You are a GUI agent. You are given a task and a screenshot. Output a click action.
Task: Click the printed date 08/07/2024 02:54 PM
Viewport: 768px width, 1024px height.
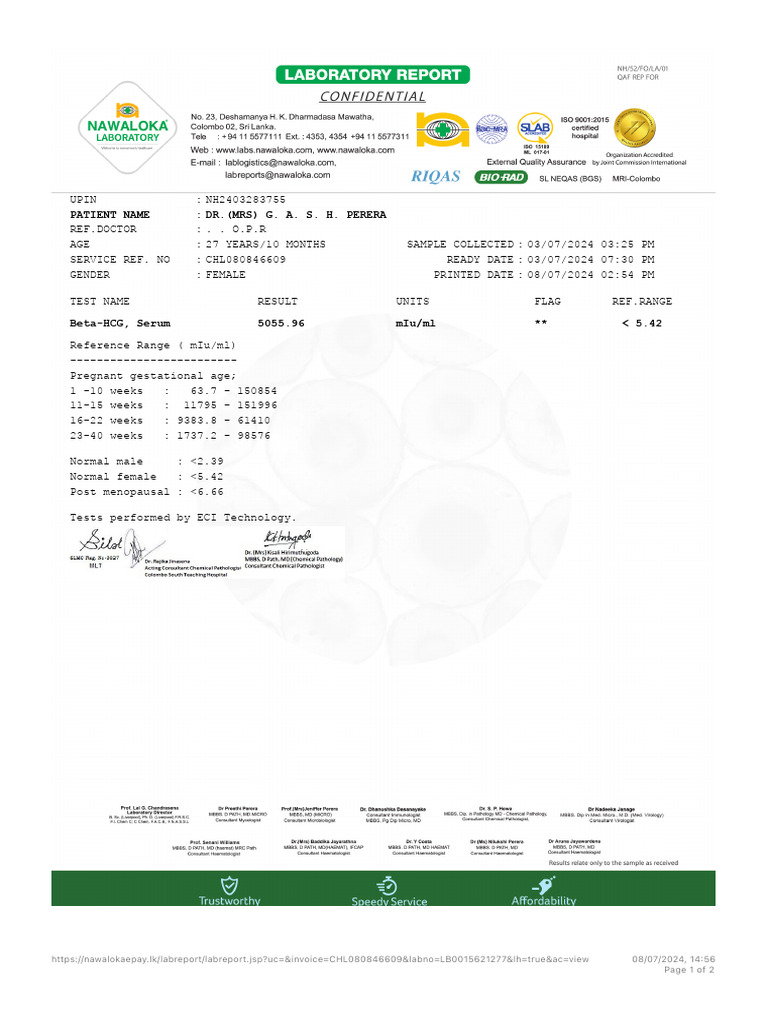pos(591,275)
